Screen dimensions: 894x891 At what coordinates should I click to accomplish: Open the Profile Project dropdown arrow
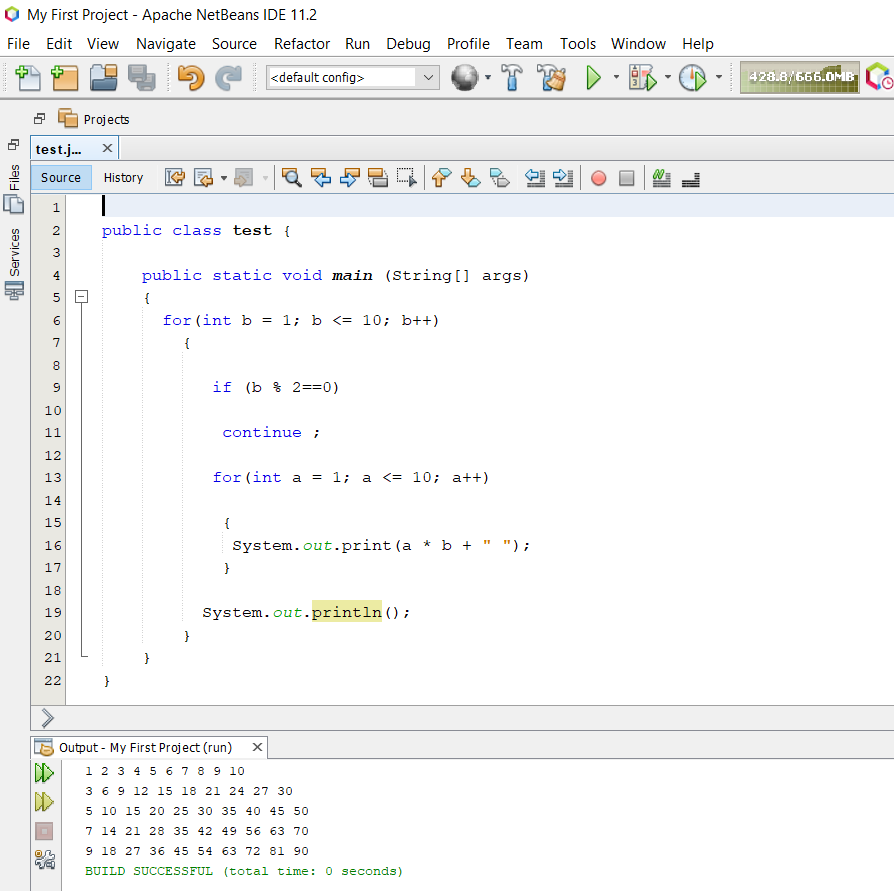coord(718,77)
